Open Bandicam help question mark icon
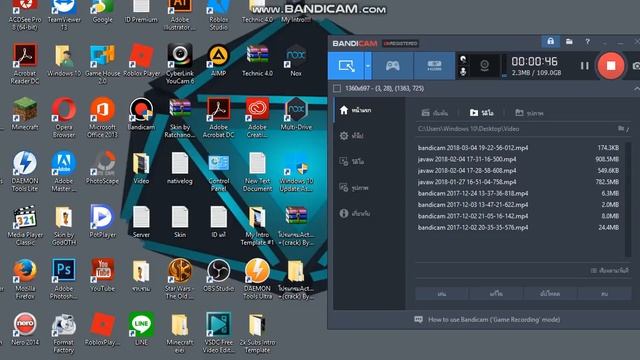The width and height of the screenshot is (640, 360). [587, 42]
